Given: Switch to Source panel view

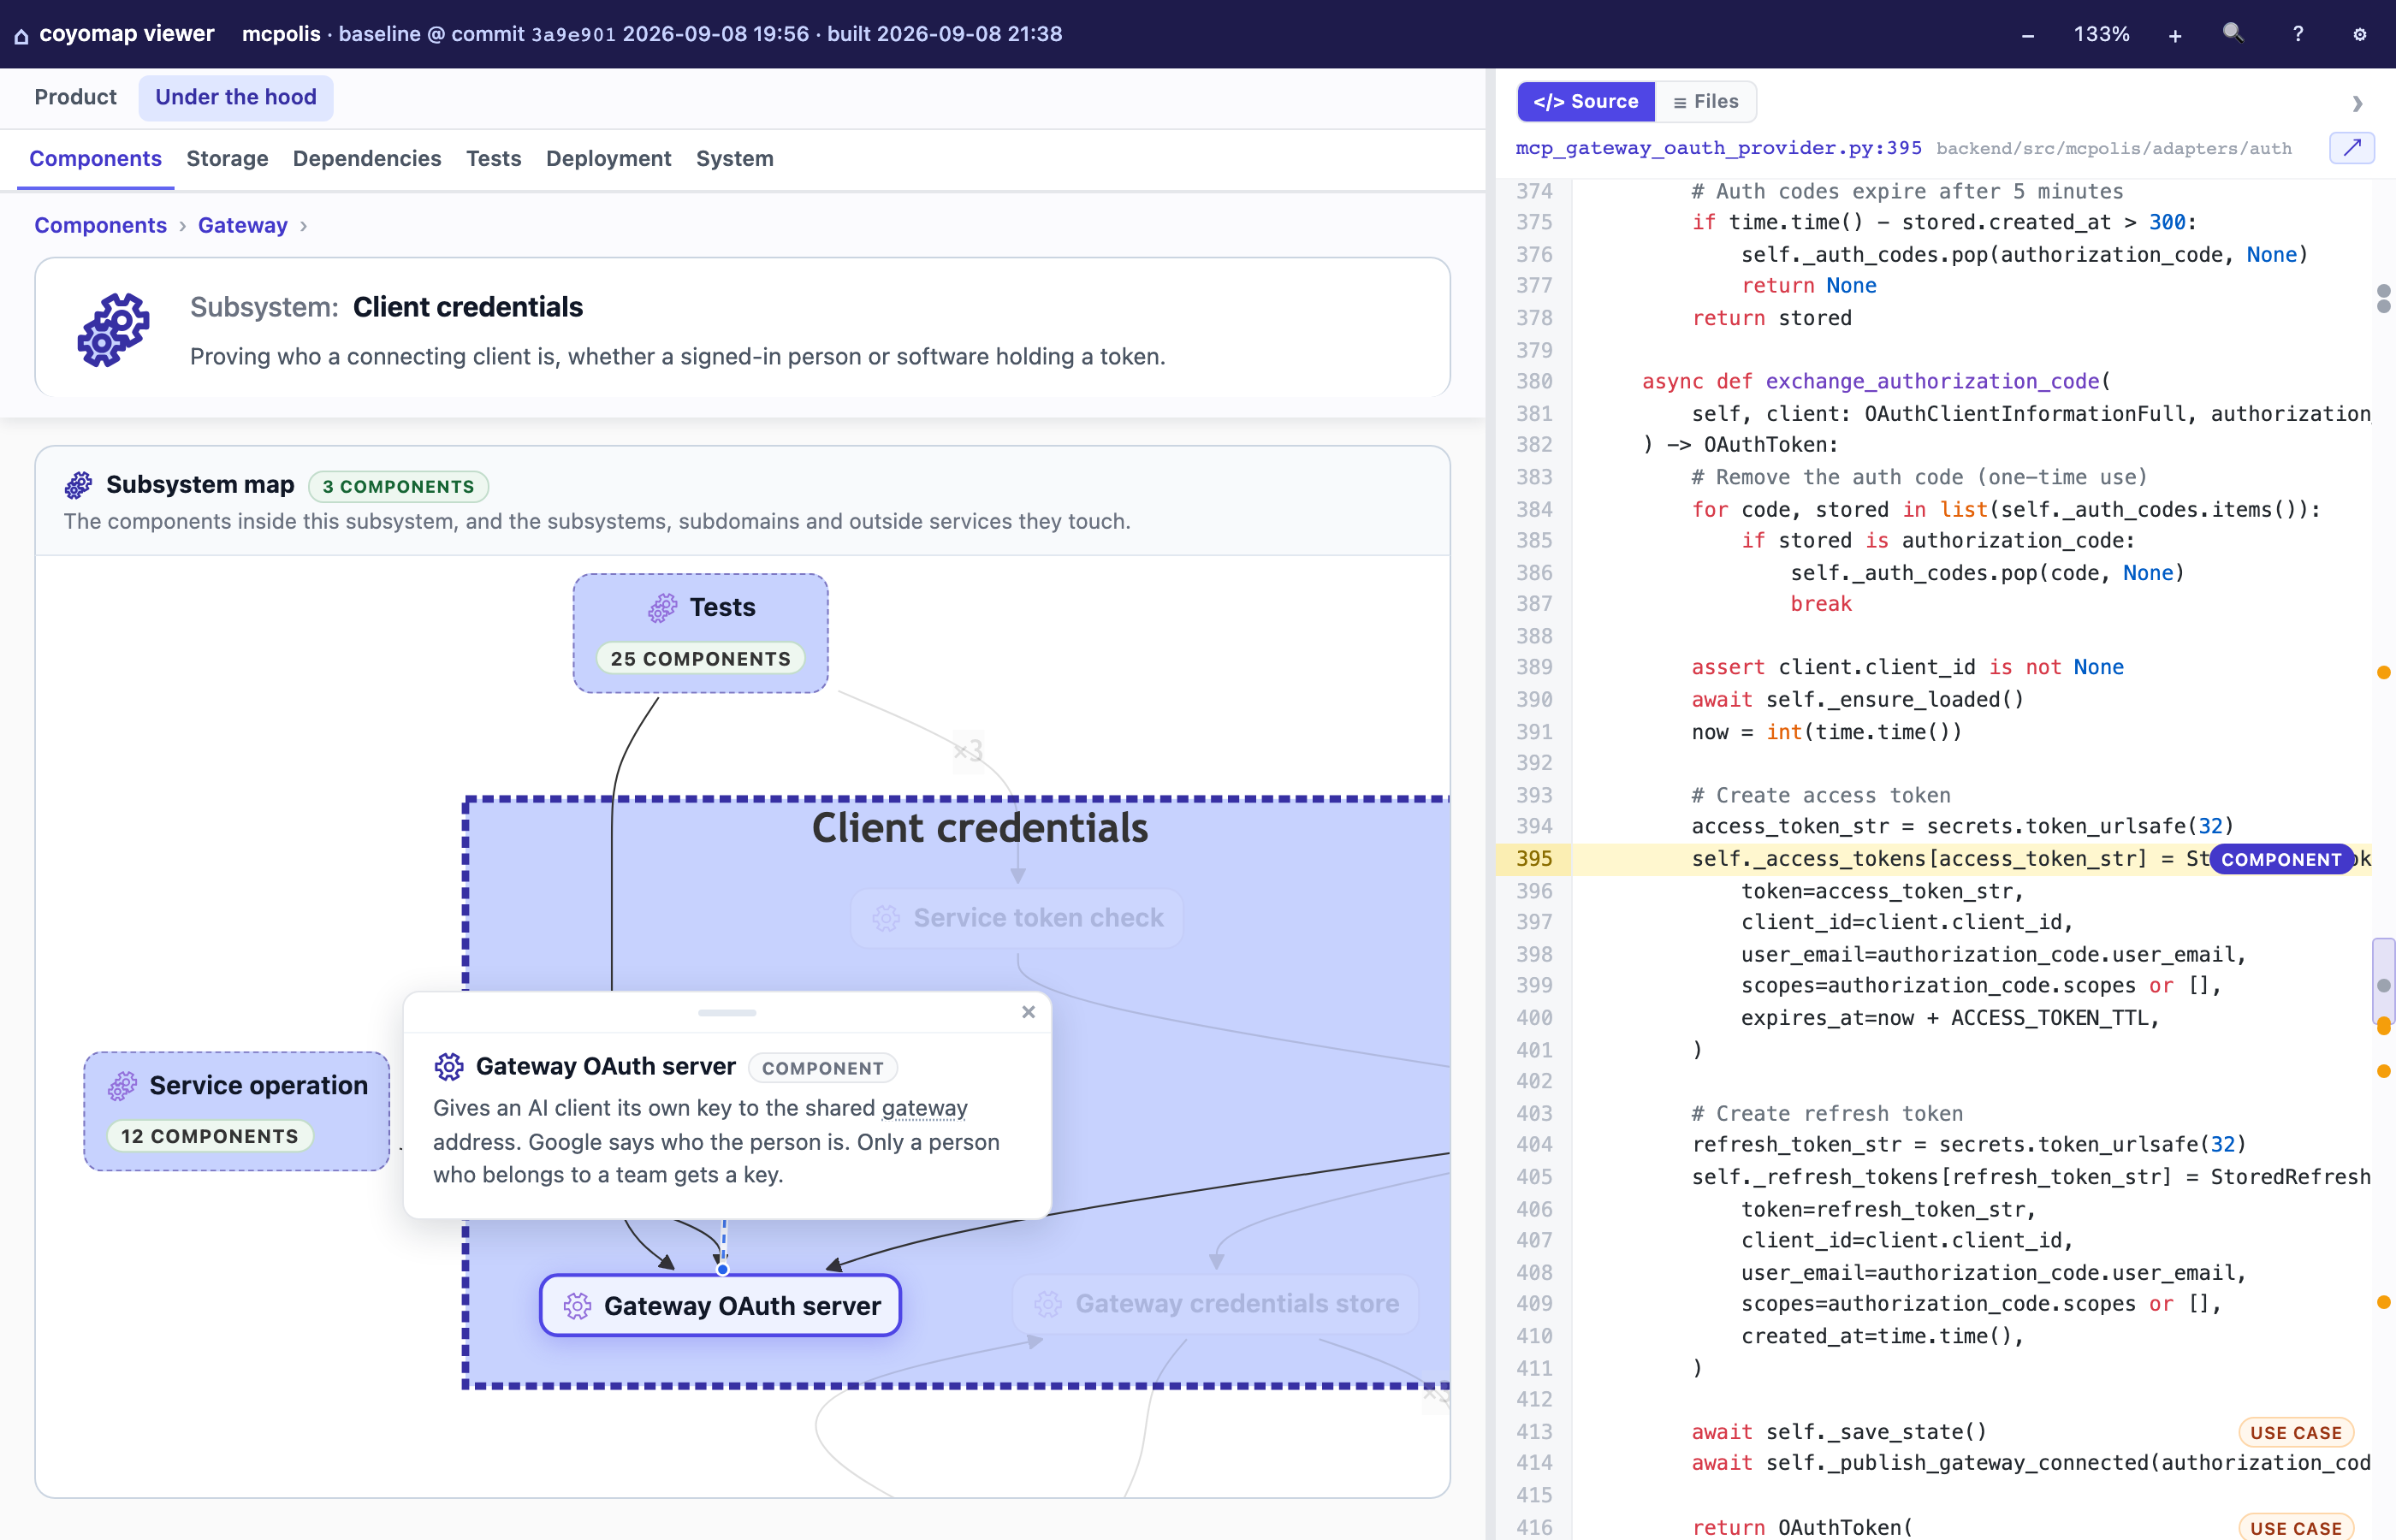Looking at the screenshot, I should pos(1586,101).
